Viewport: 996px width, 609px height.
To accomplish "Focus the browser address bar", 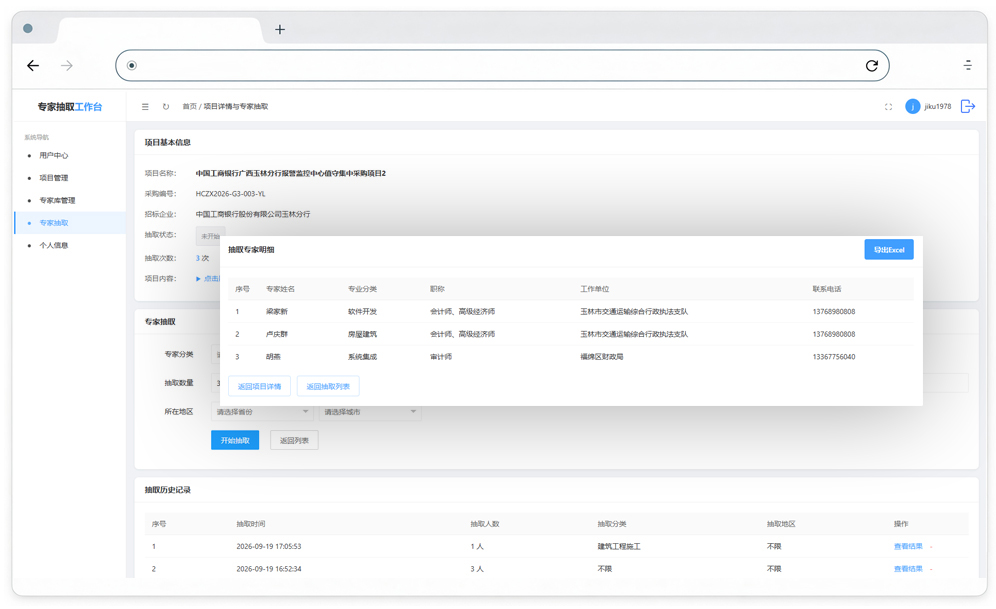I will (502, 65).
